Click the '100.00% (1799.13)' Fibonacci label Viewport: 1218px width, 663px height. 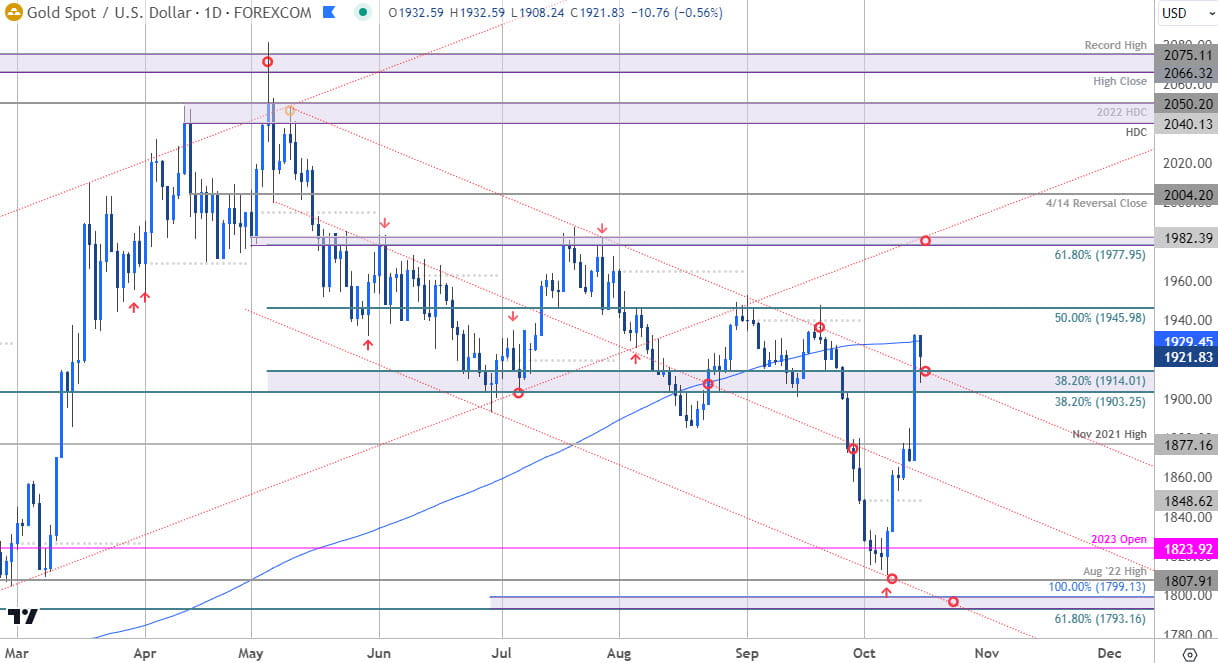[x=1099, y=585]
